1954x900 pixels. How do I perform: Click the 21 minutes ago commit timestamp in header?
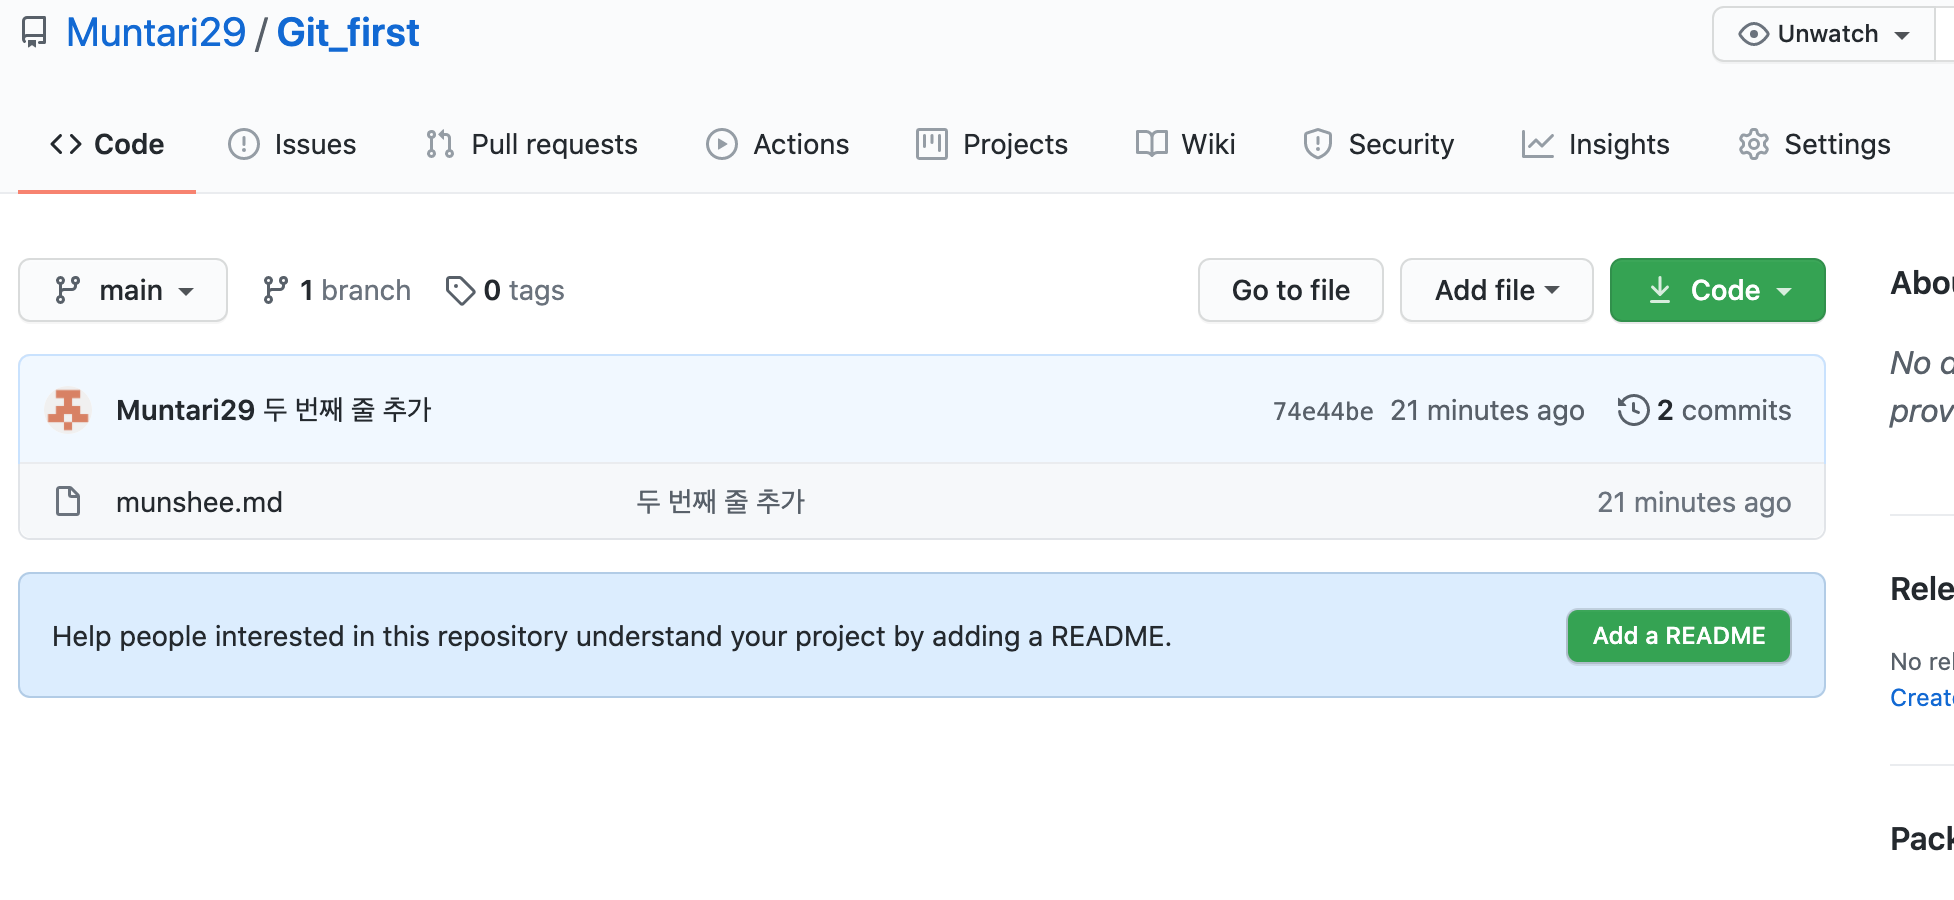[1487, 410]
